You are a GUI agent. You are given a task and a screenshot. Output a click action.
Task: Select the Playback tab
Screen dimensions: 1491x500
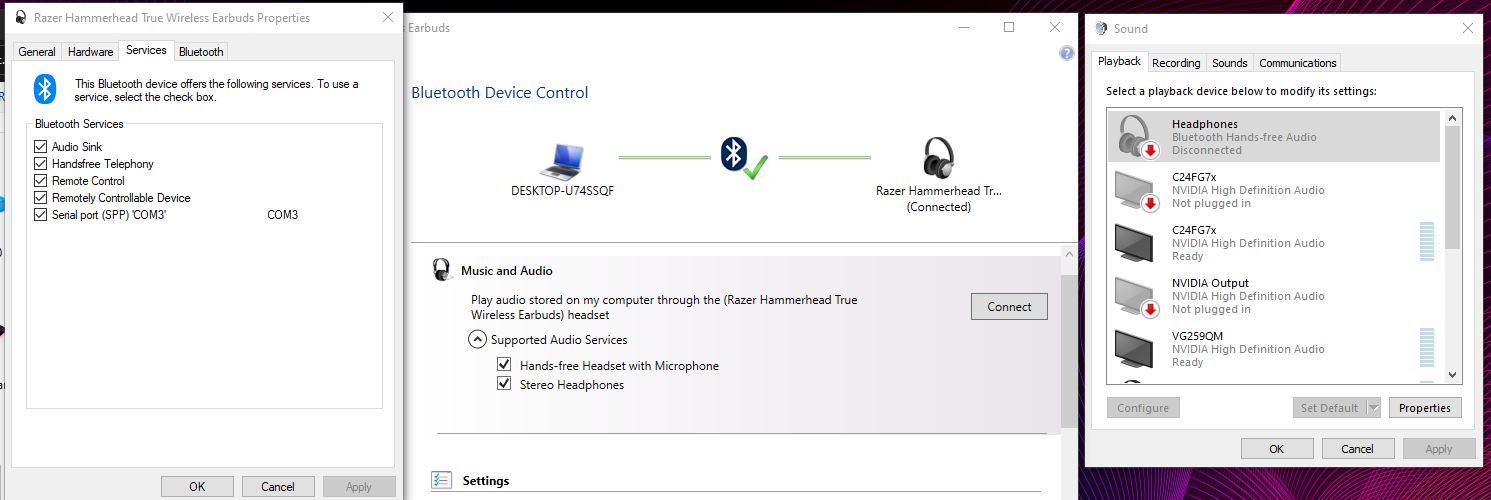[x=1119, y=61]
